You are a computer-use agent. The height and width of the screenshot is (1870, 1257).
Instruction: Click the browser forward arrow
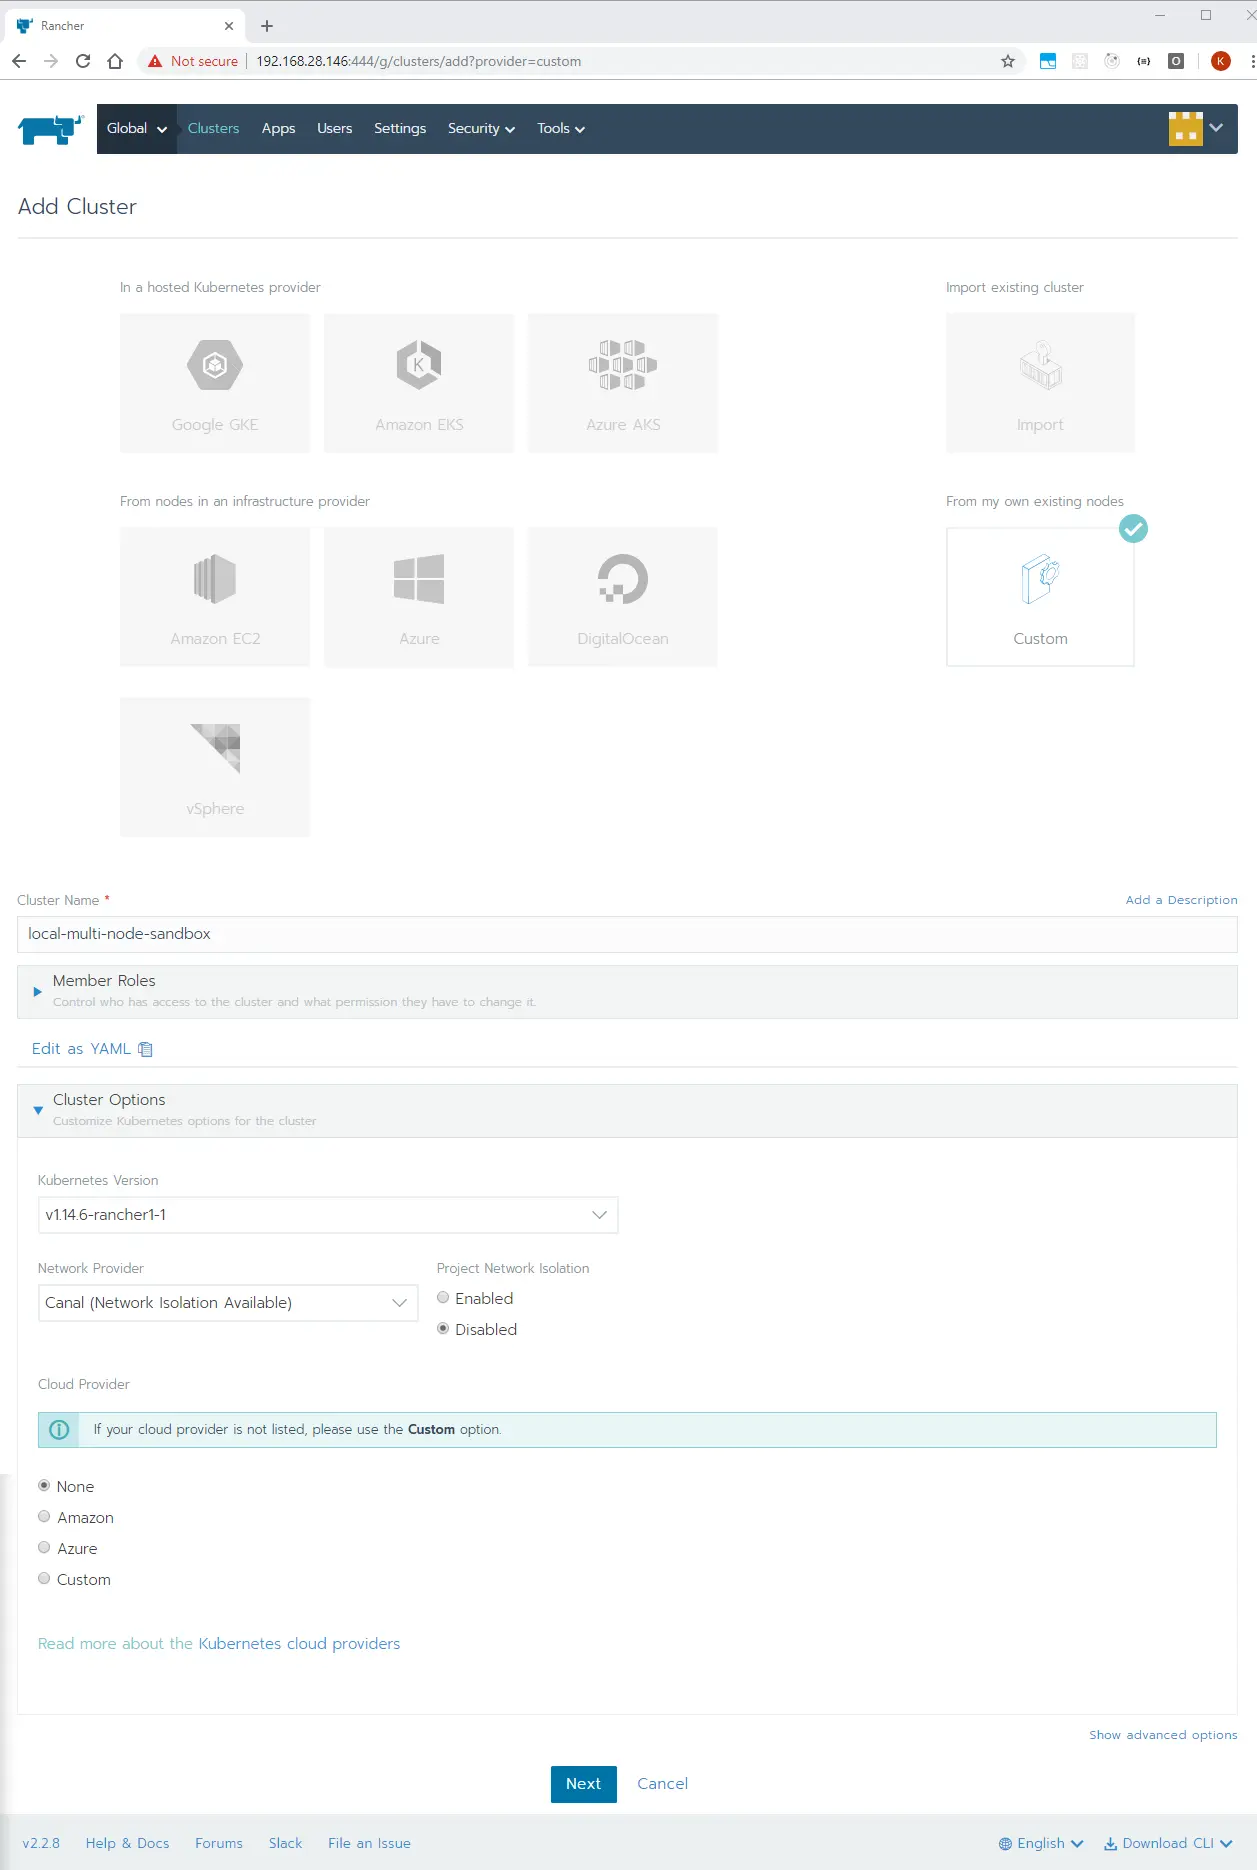coord(51,61)
